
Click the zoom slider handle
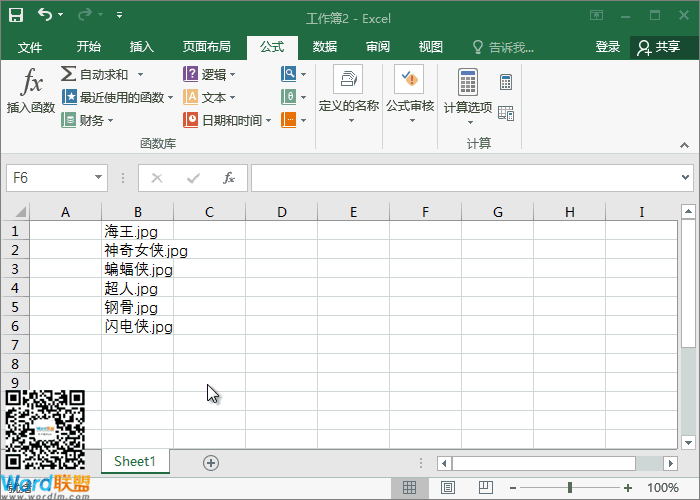tap(570, 488)
